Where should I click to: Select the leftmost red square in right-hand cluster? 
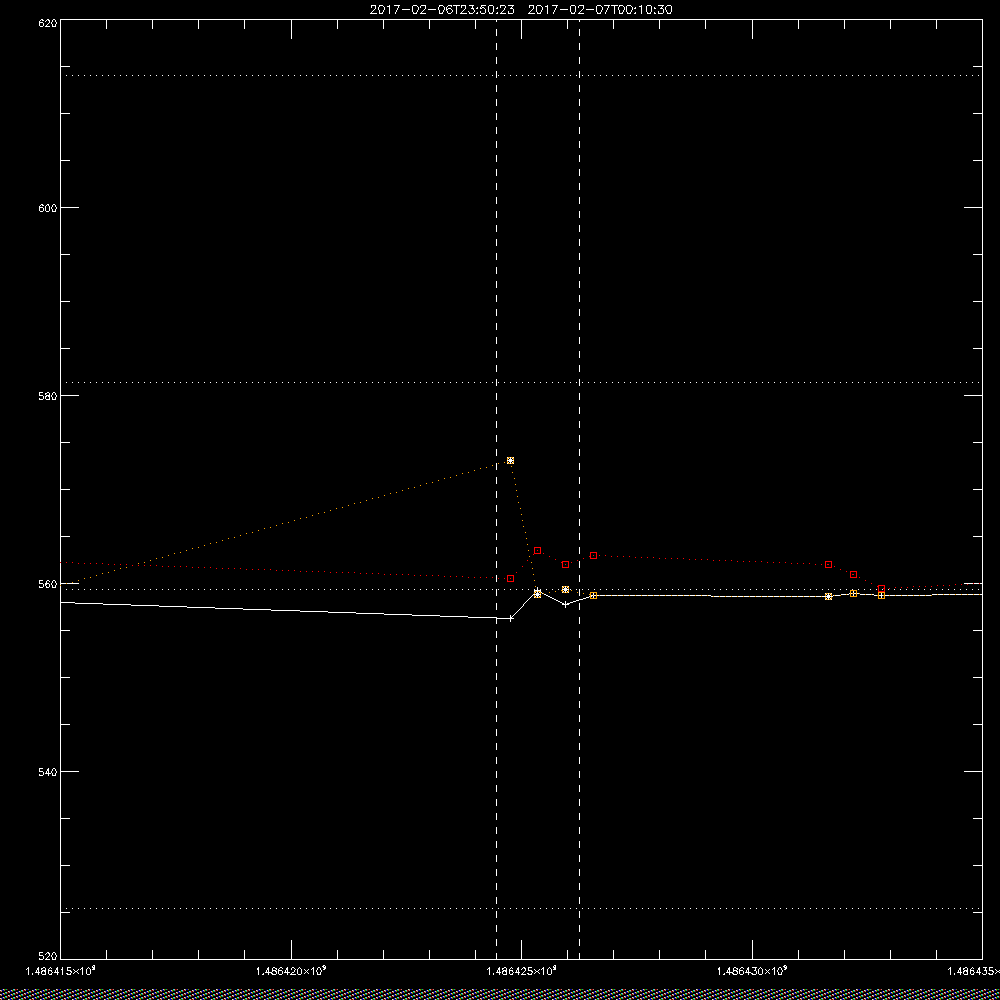click(x=828, y=564)
